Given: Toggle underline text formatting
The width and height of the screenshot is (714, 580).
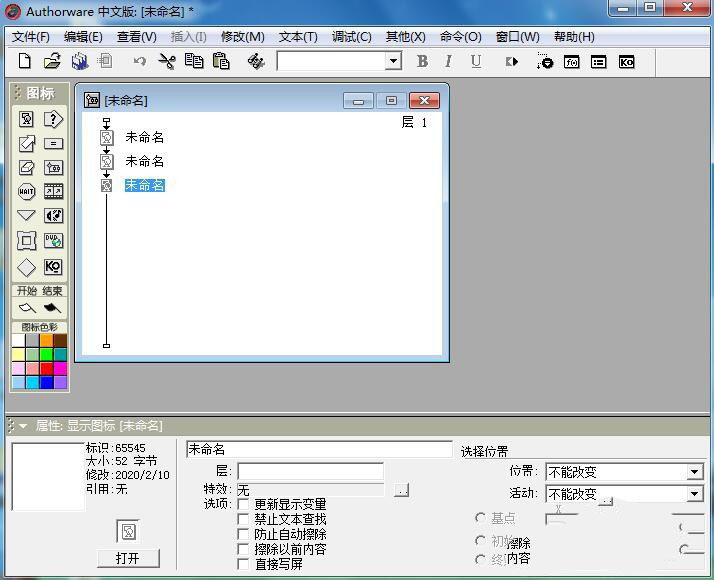Looking at the screenshot, I should [x=476, y=61].
